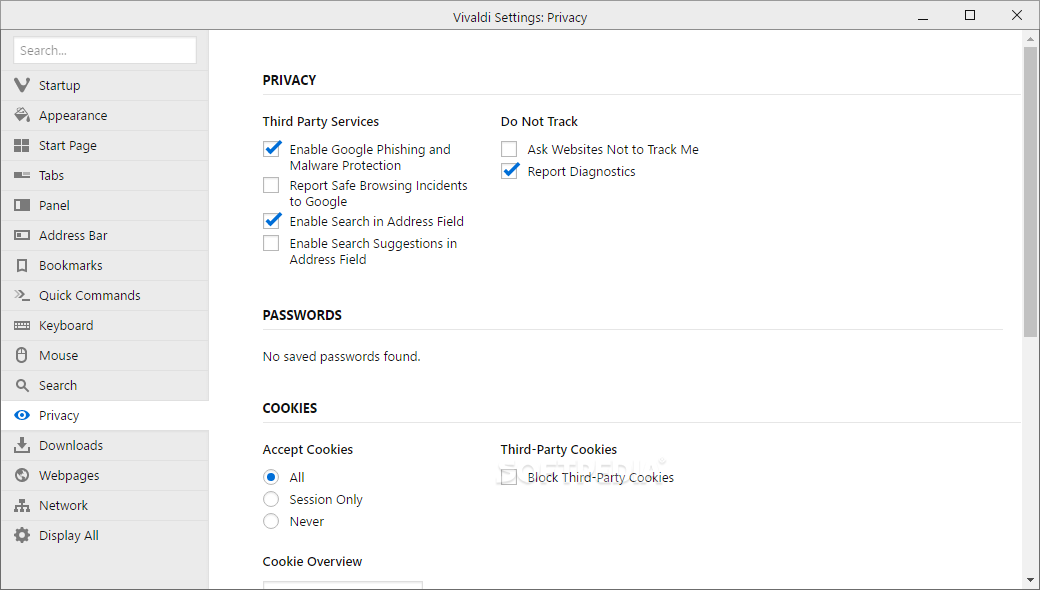
Task: Select the Bookmarks icon in sidebar
Action: coord(22,266)
